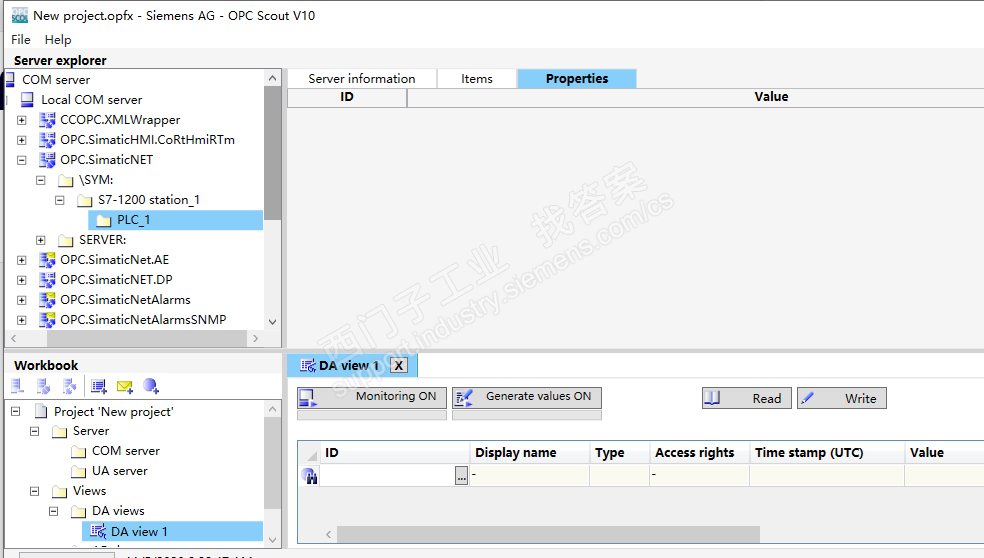
Task: Click the \SYM: folder icon
Action: click(65, 181)
